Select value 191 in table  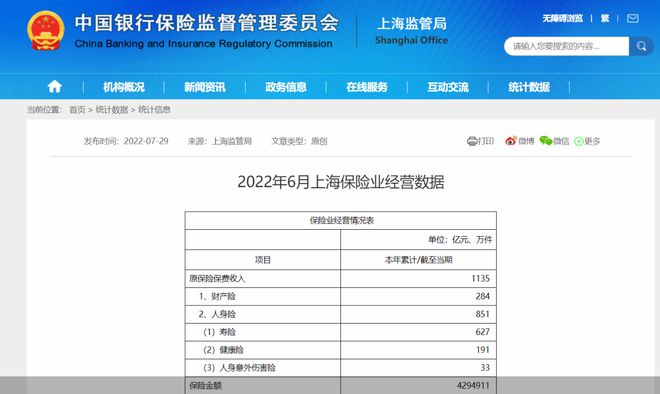pyautogui.click(x=482, y=350)
